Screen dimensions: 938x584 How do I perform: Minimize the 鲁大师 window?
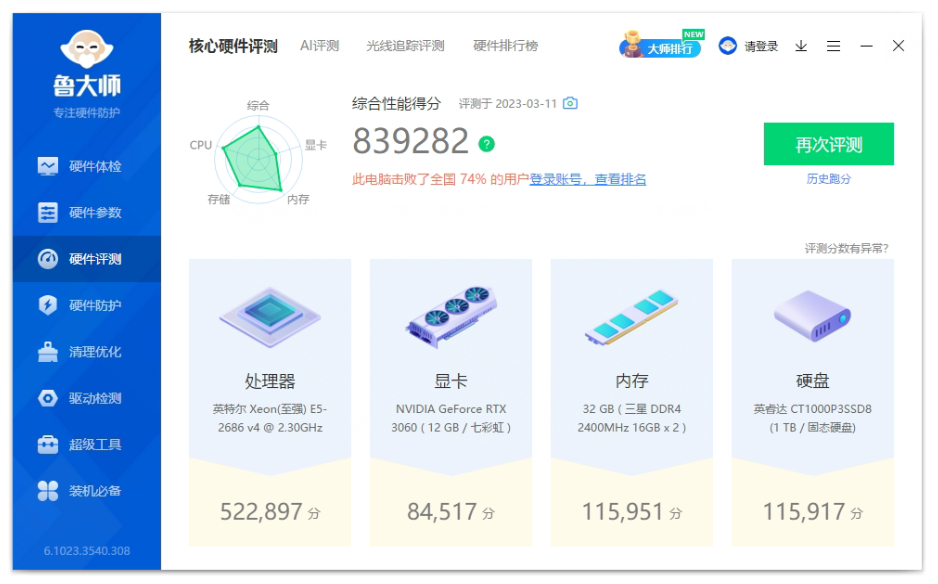click(x=866, y=46)
